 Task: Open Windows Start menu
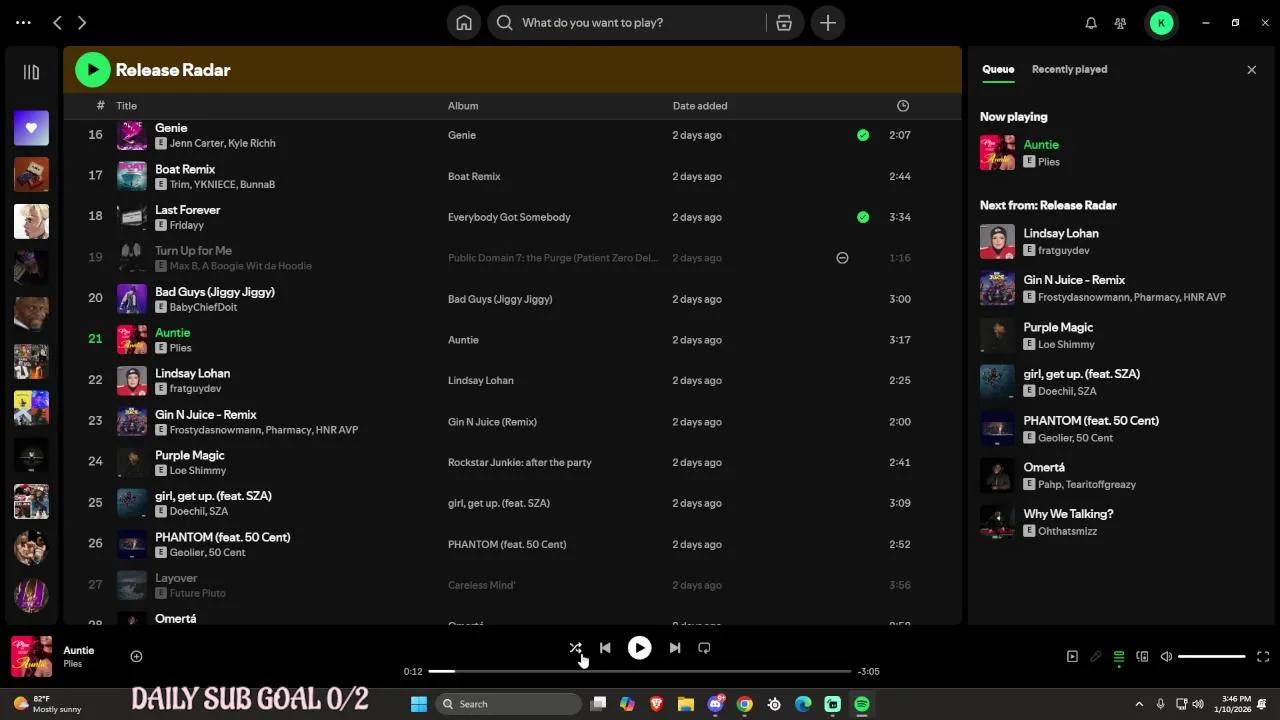click(x=419, y=704)
